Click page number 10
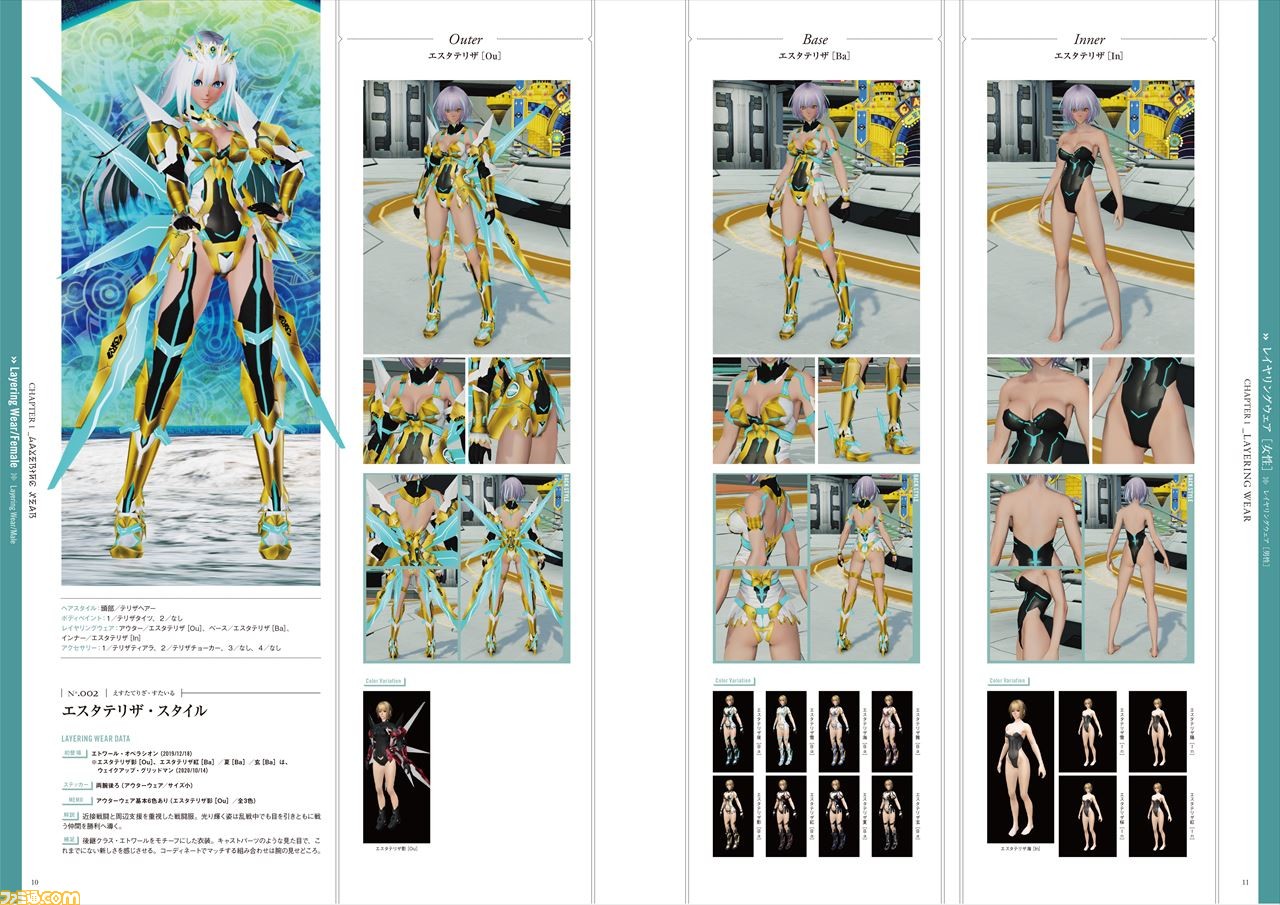The image size is (1280, 905). pyautogui.click(x=35, y=882)
